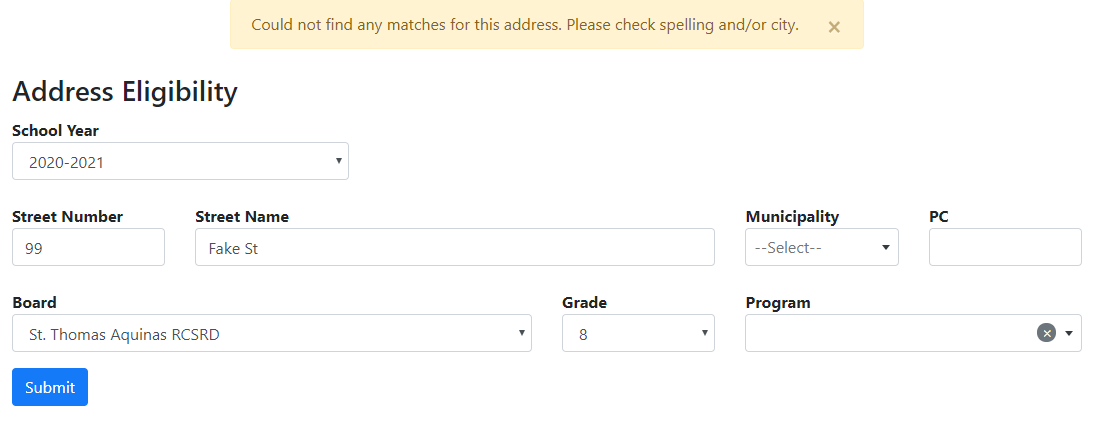
Task: Expand the Program dropdown arrow
Action: tap(1069, 333)
